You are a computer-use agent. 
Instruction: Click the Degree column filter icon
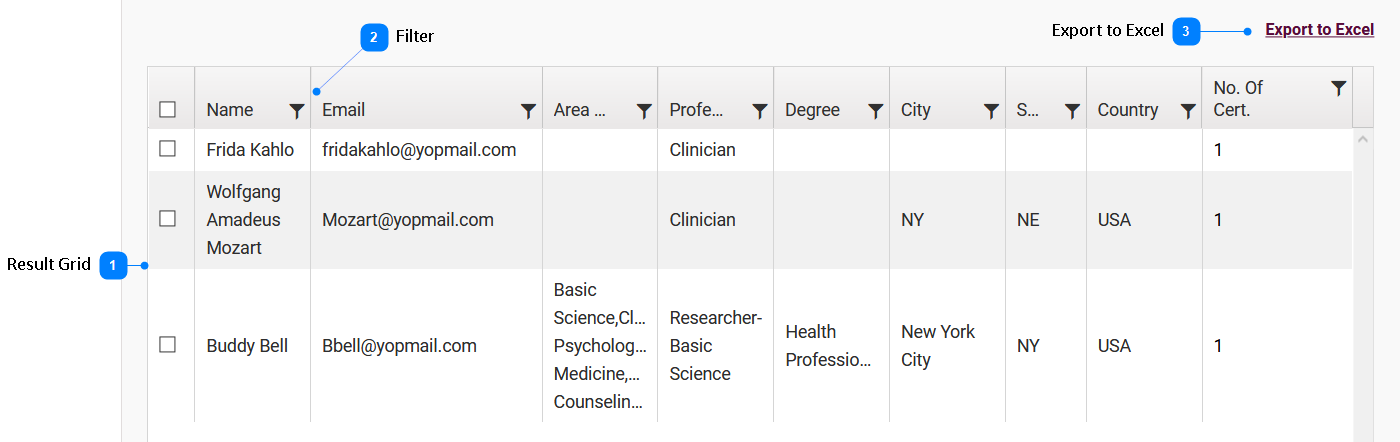876,111
